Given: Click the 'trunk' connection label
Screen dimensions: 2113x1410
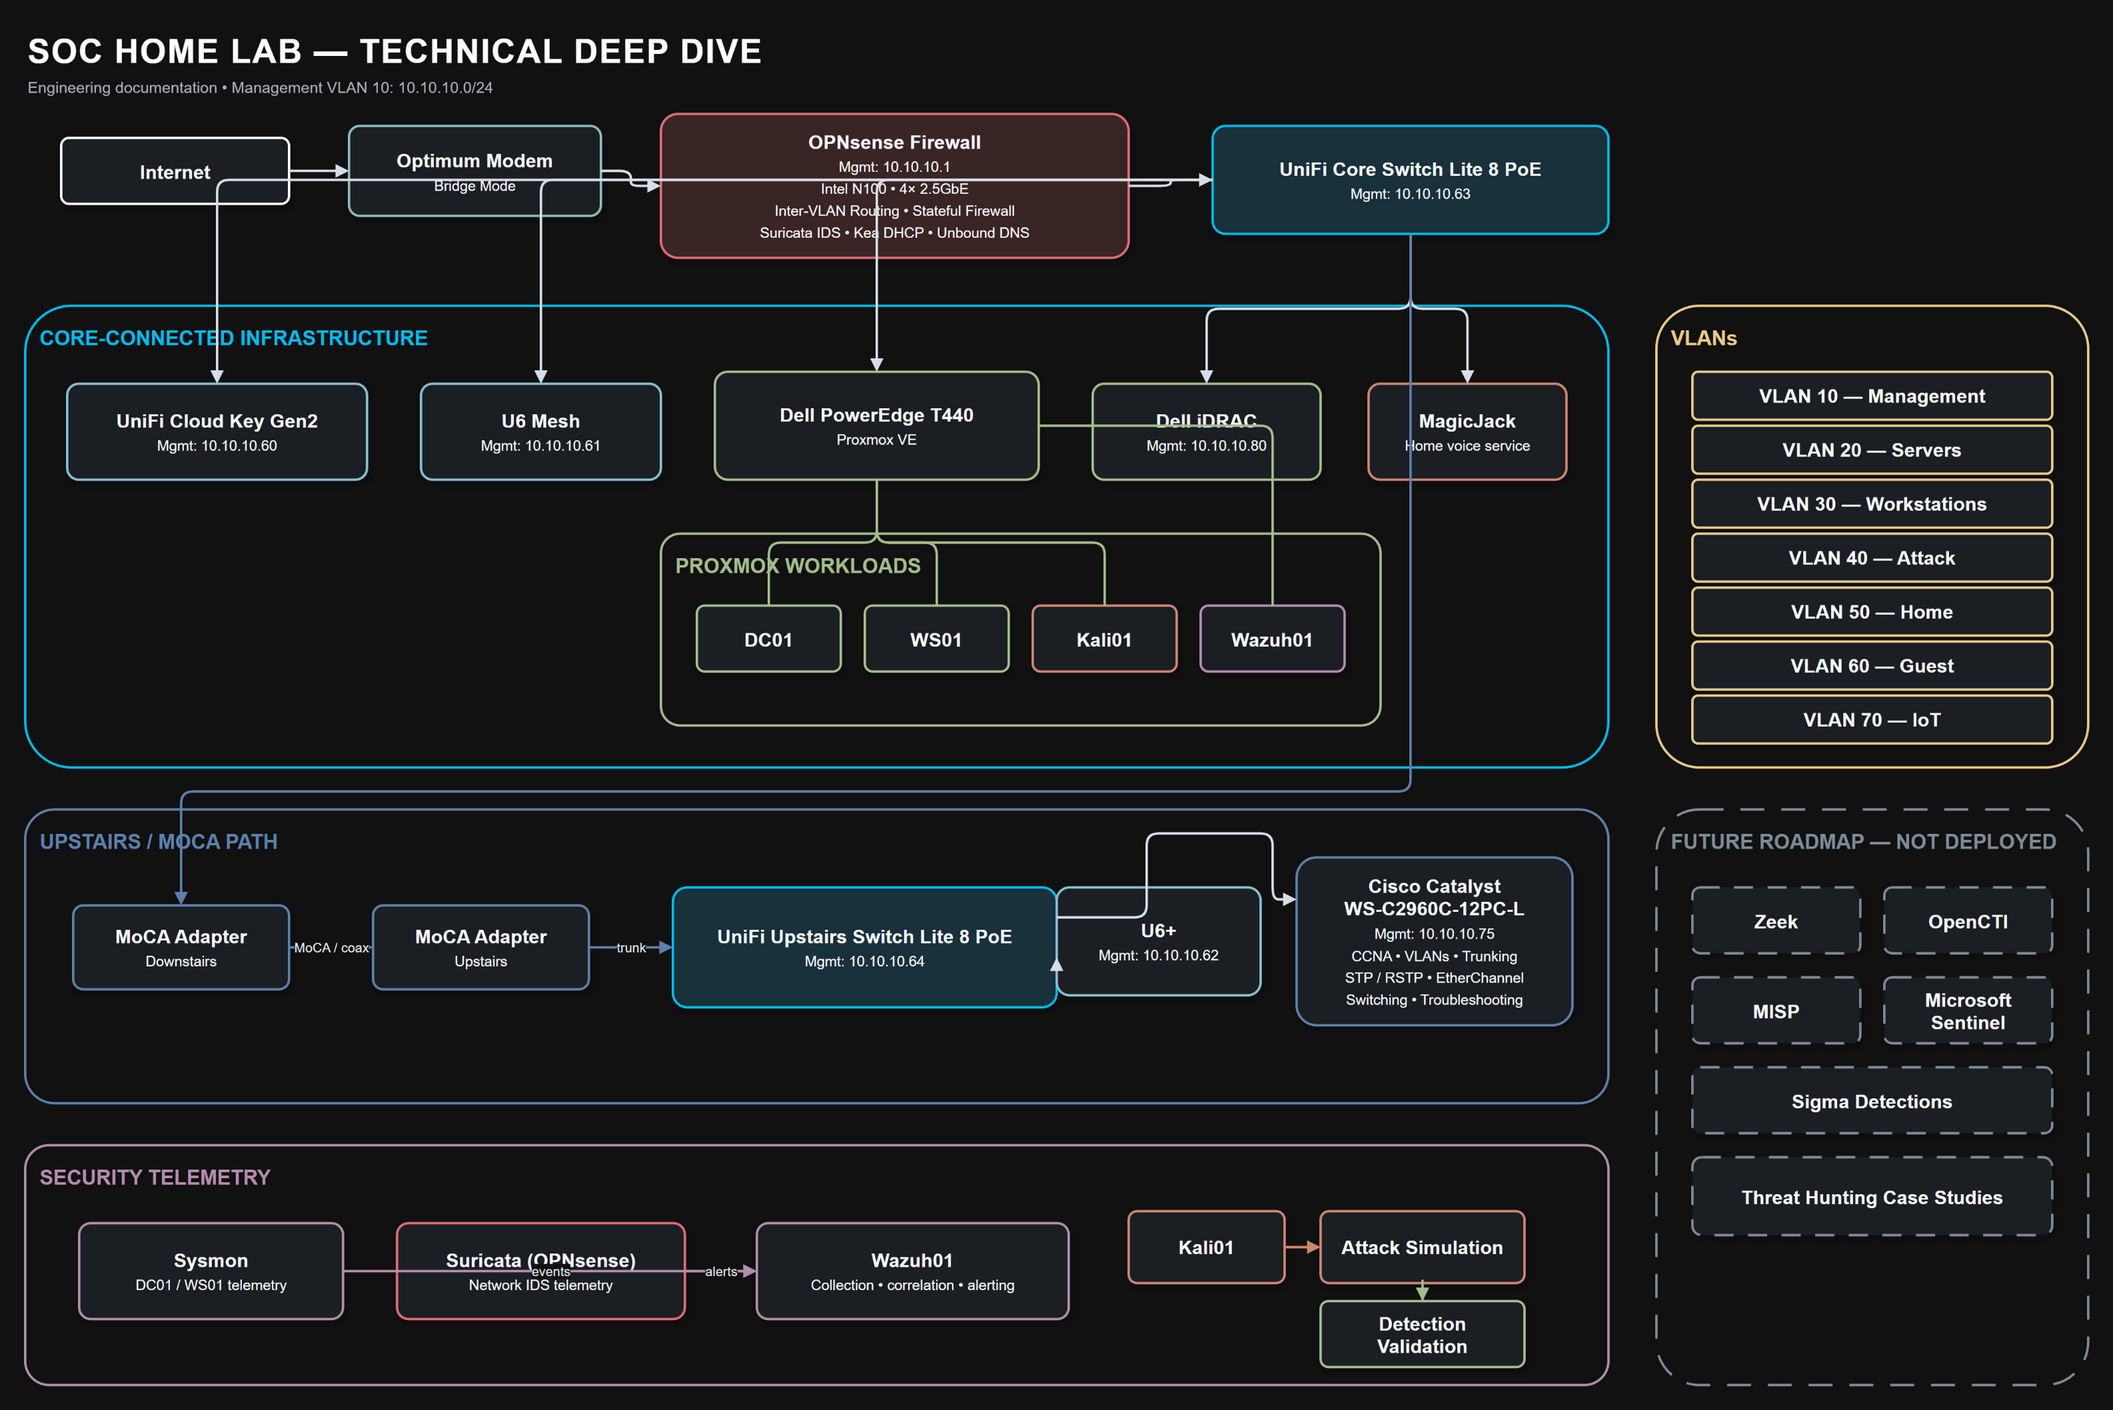Looking at the screenshot, I should coord(631,948).
